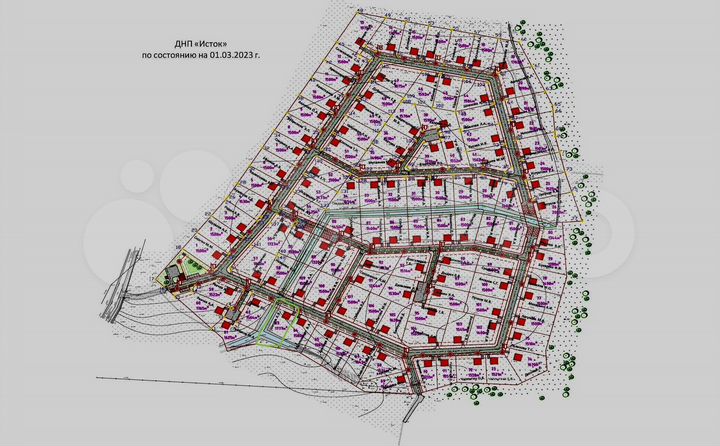This screenshot has width=720, height=446.
Task: Click the long horizontal line at bottom left
Action: [200, 380]
